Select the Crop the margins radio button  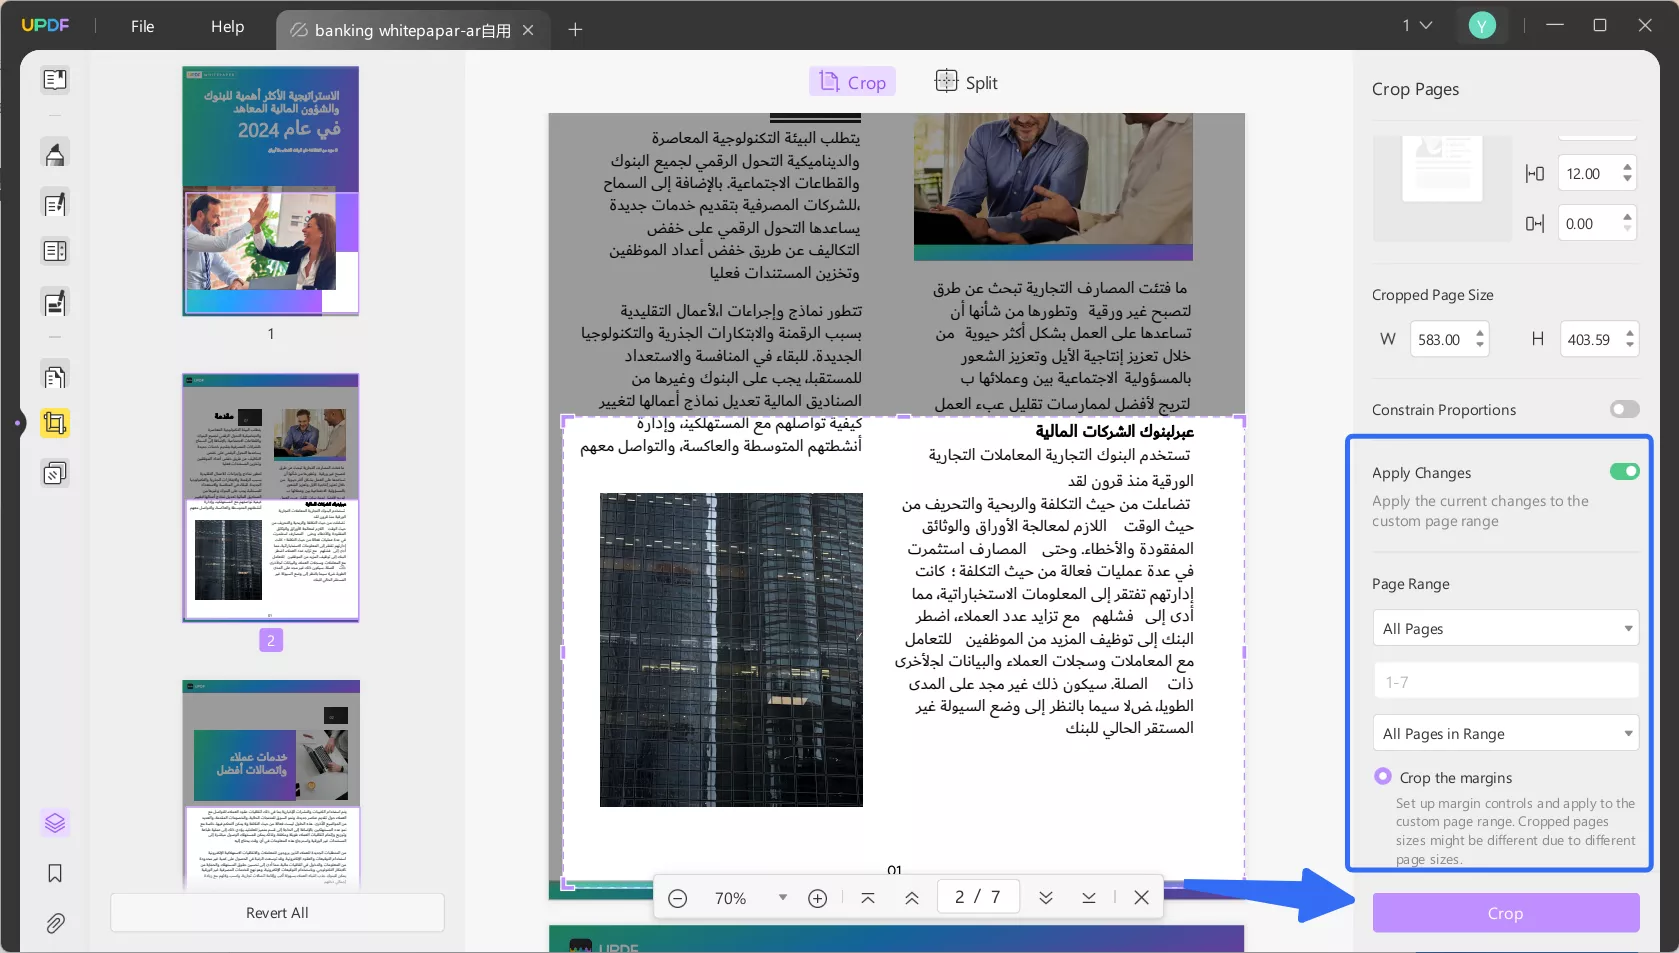1382,776
